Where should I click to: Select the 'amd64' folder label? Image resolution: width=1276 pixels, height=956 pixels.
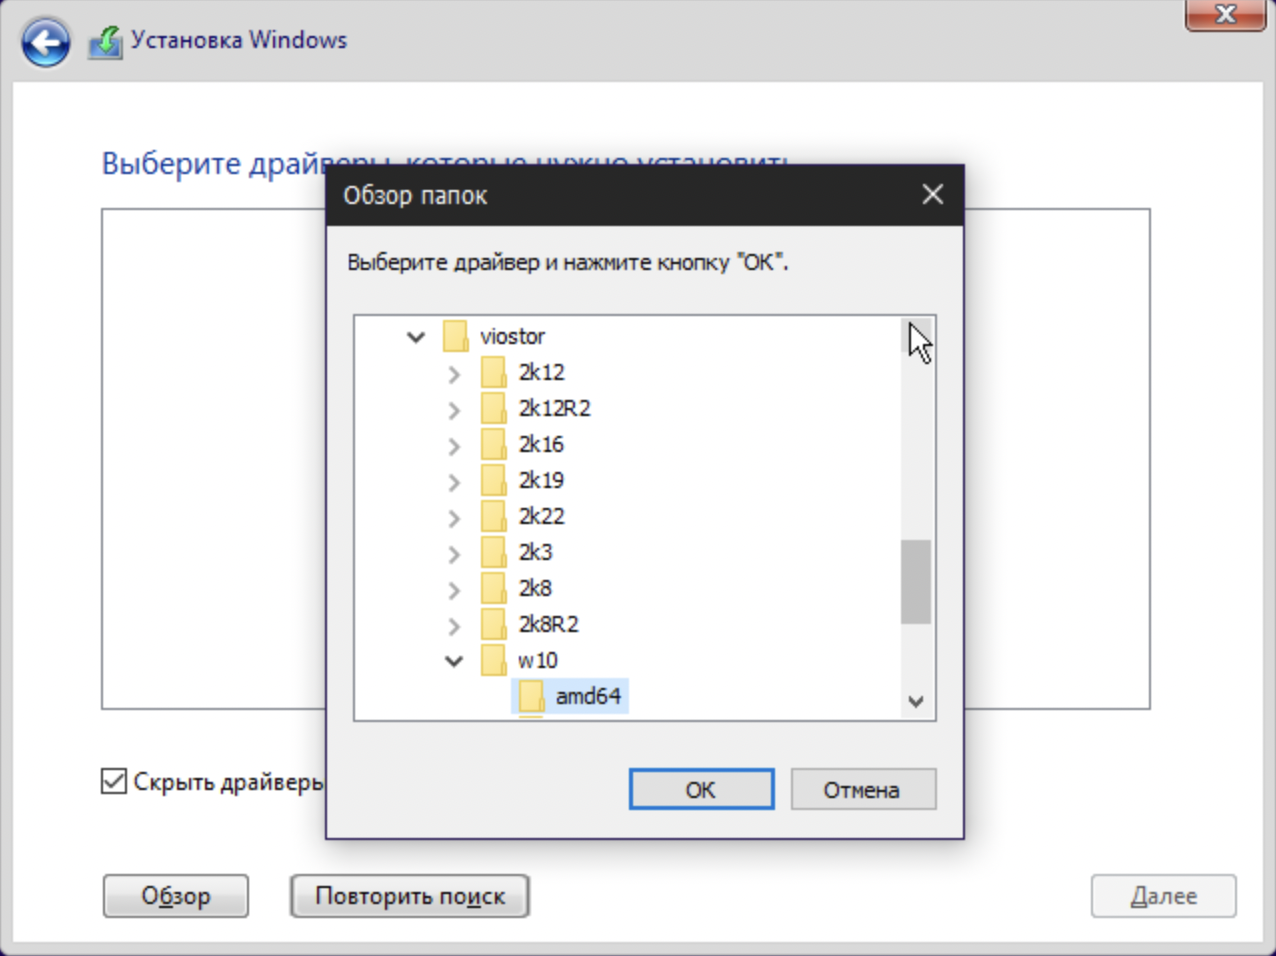click(588, 696)
